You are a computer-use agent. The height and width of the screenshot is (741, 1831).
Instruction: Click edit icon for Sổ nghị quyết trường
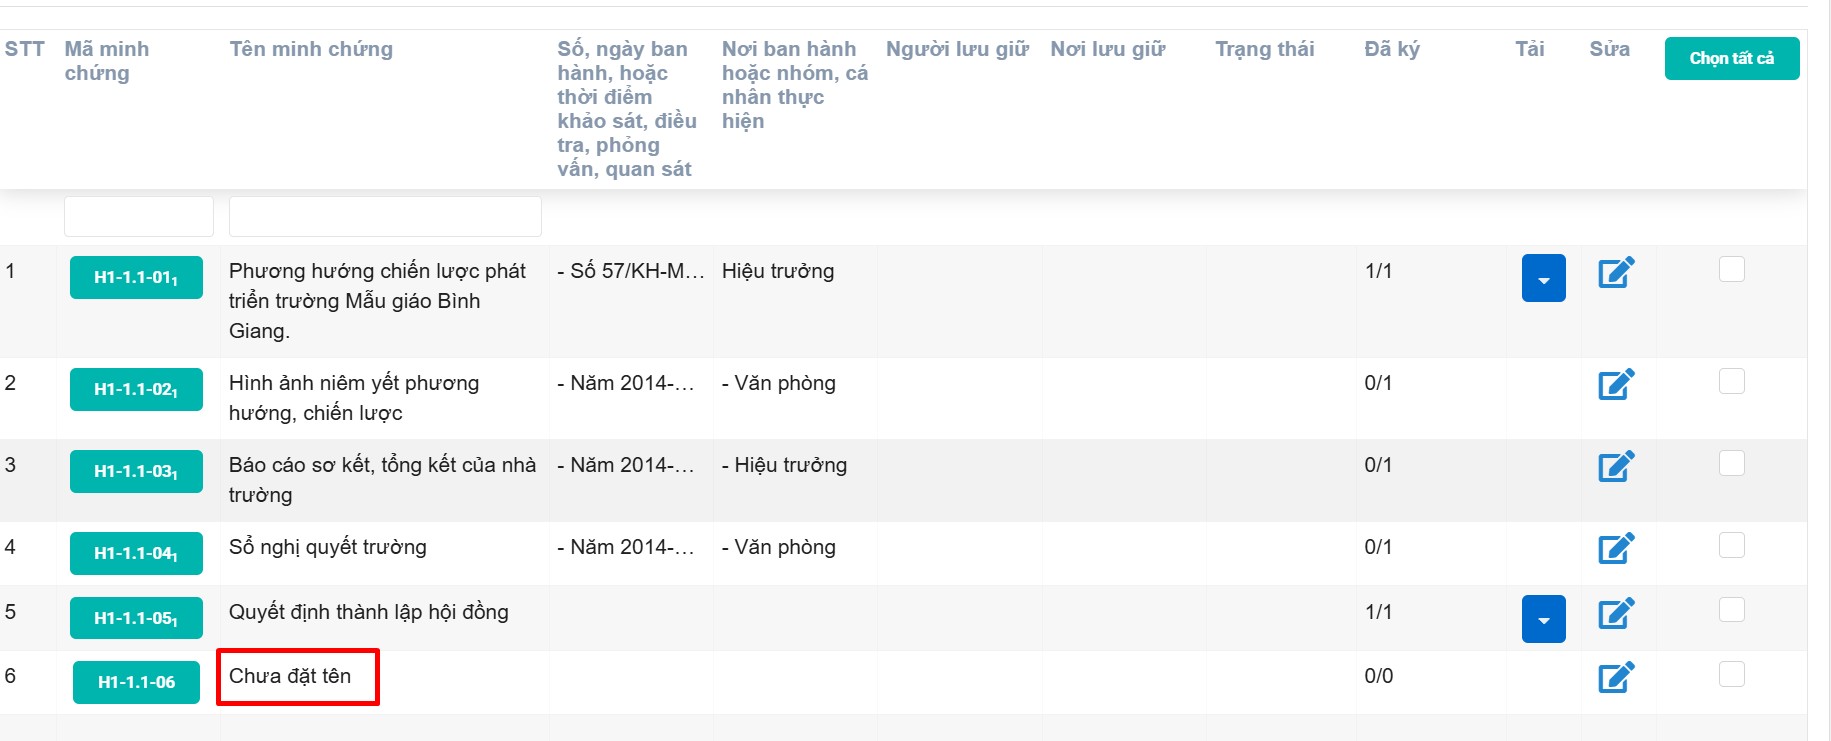pyautogui.click(x=1616, y=548)
